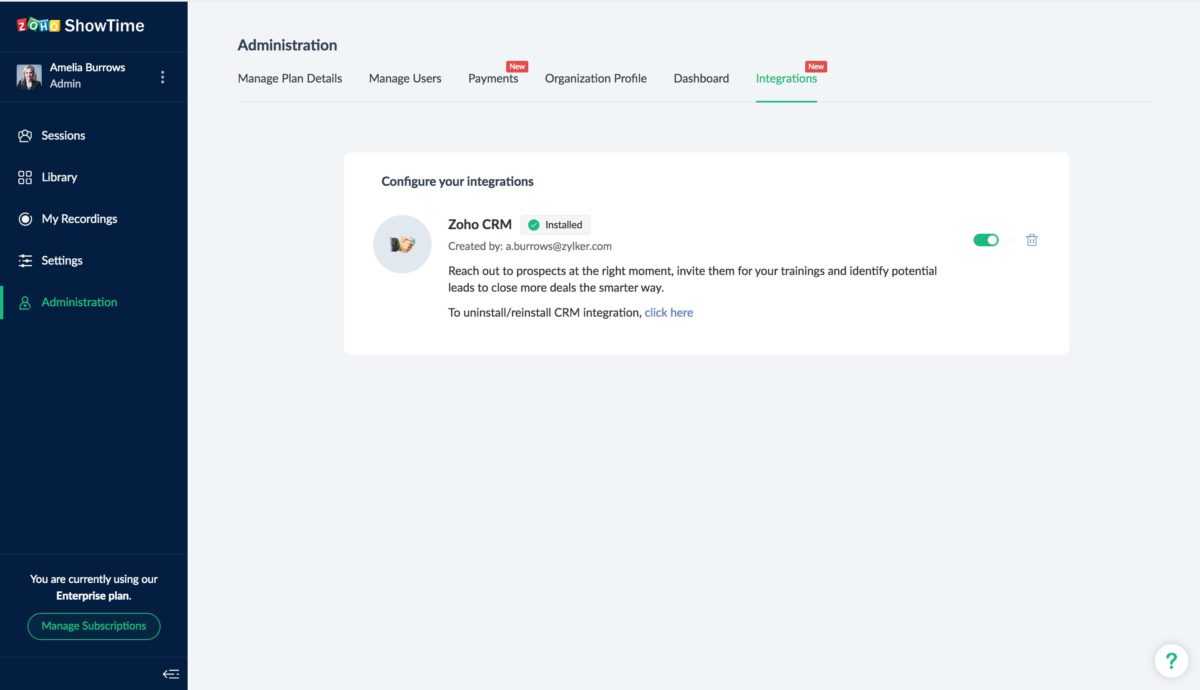Click the Settings sliders icon

click(25, 261)
